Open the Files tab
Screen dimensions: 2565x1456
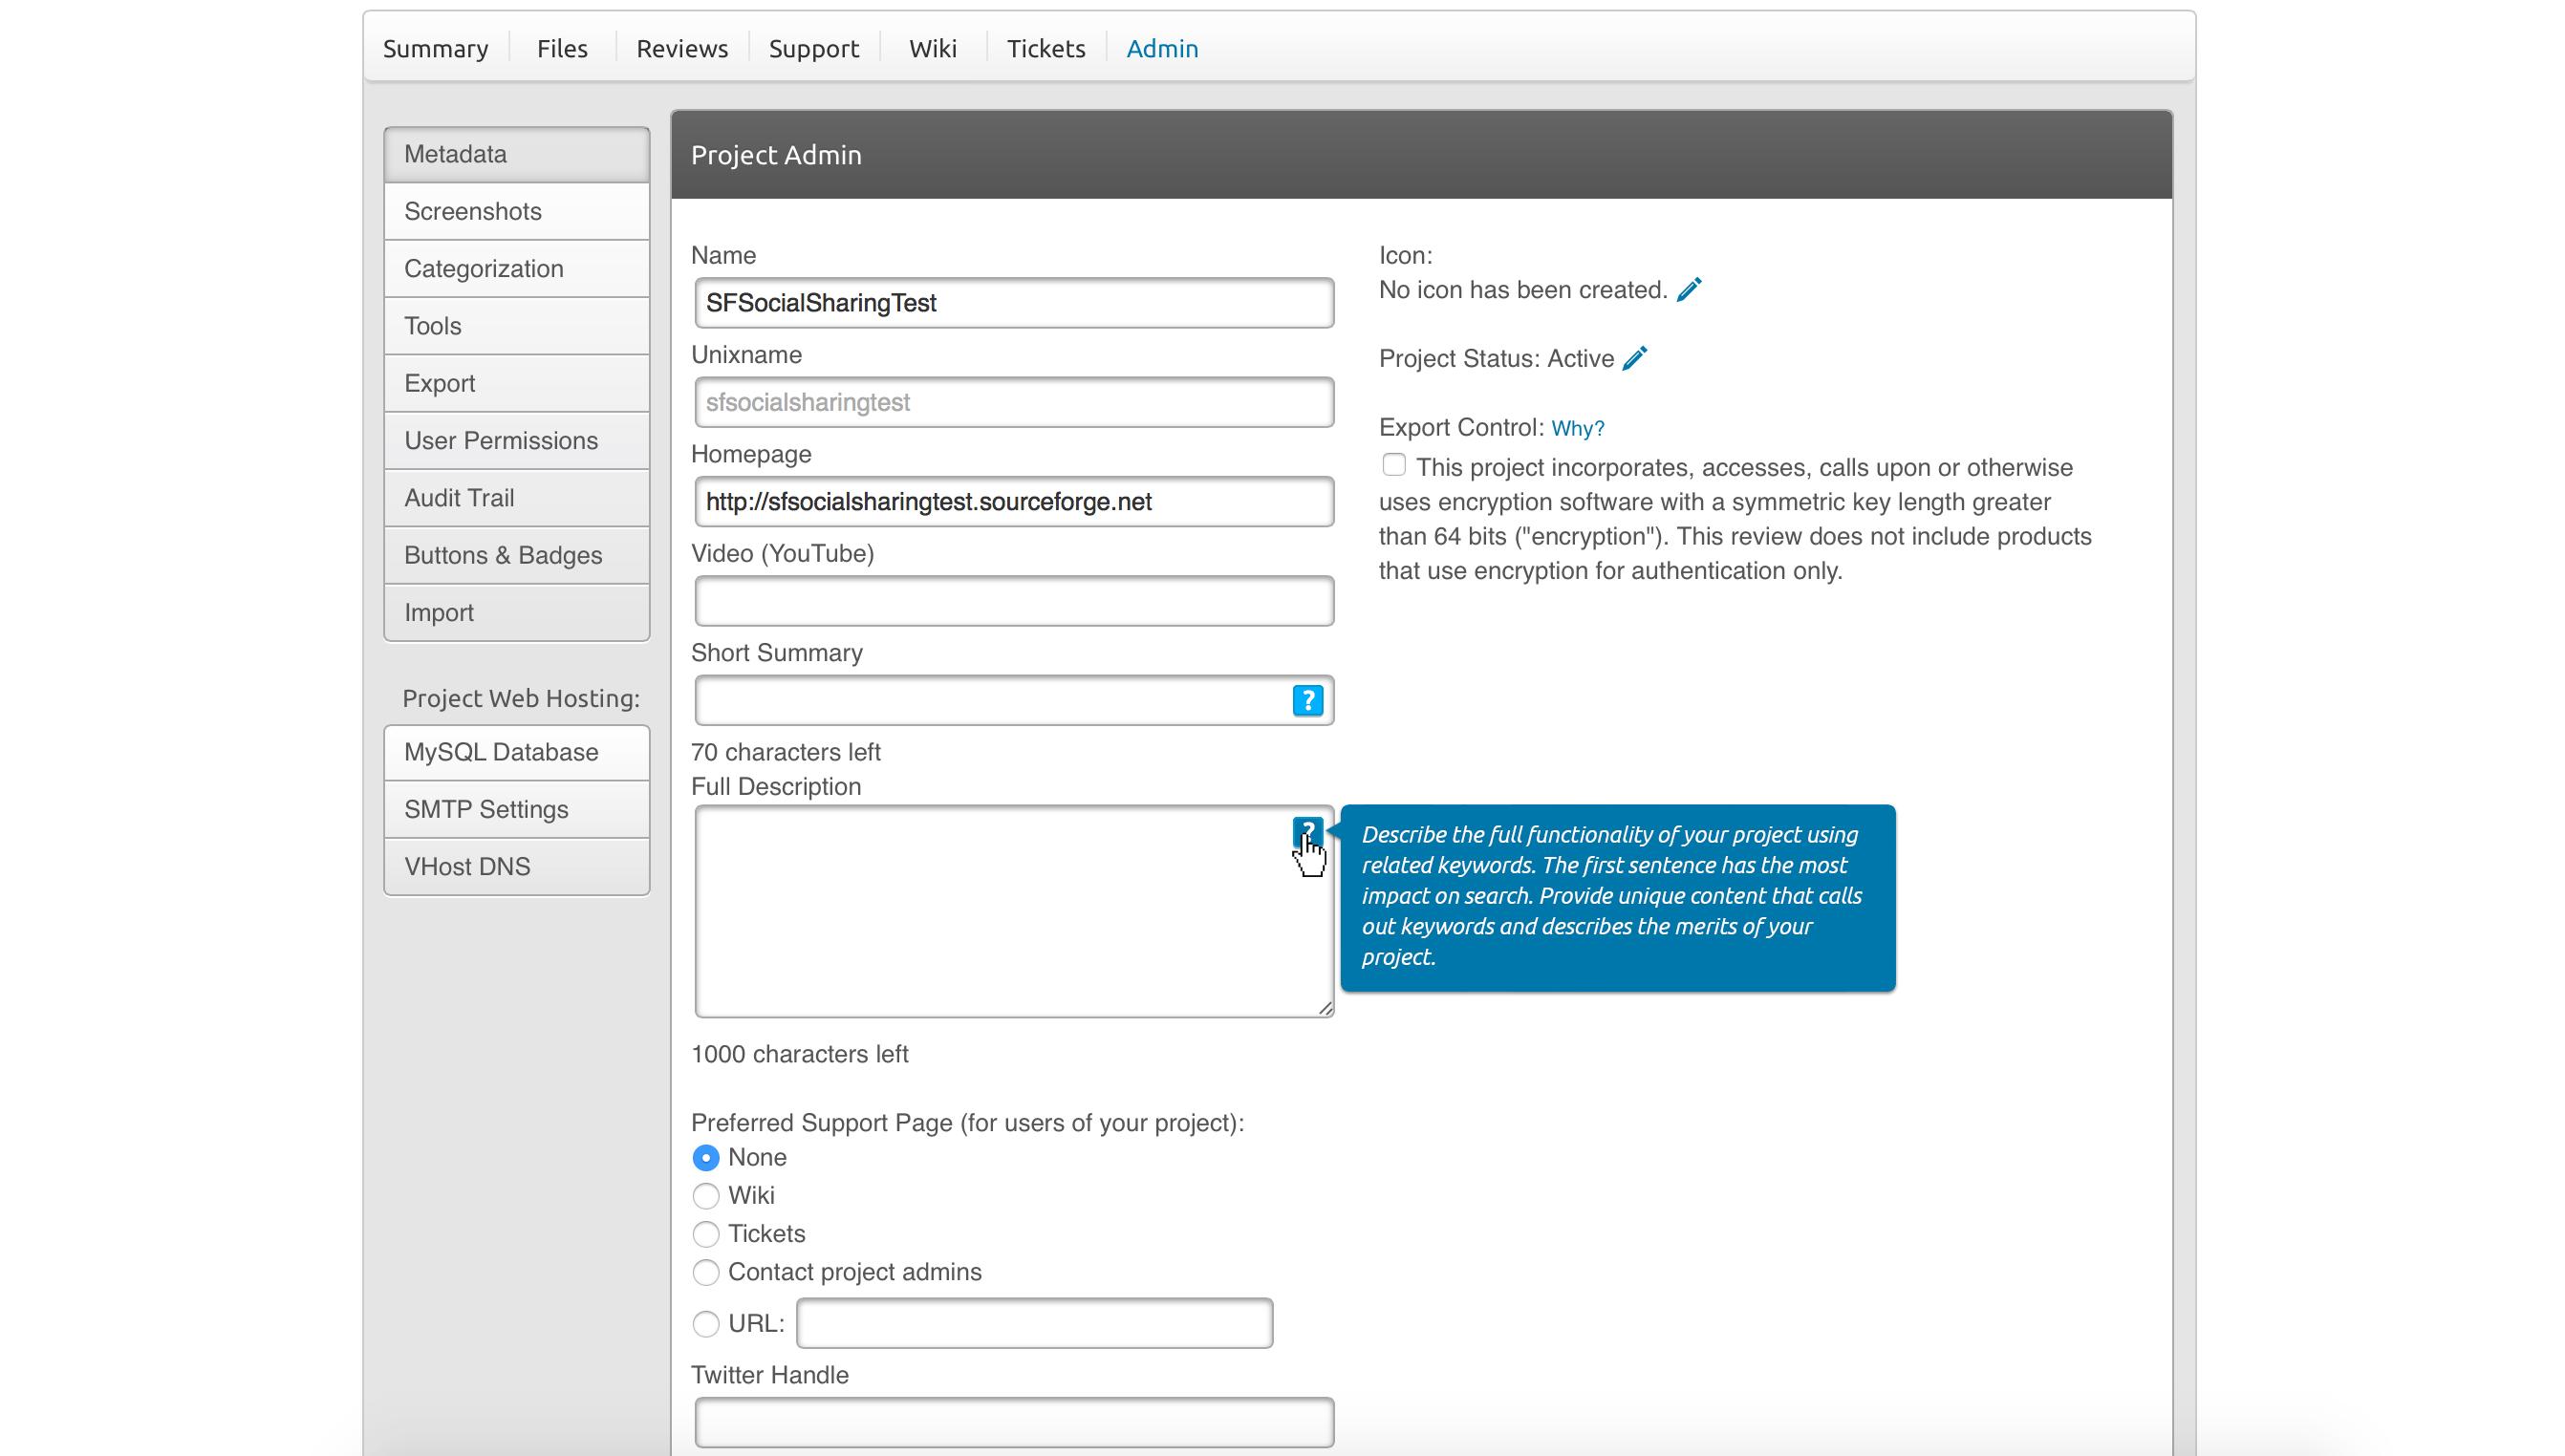point(562,48)
